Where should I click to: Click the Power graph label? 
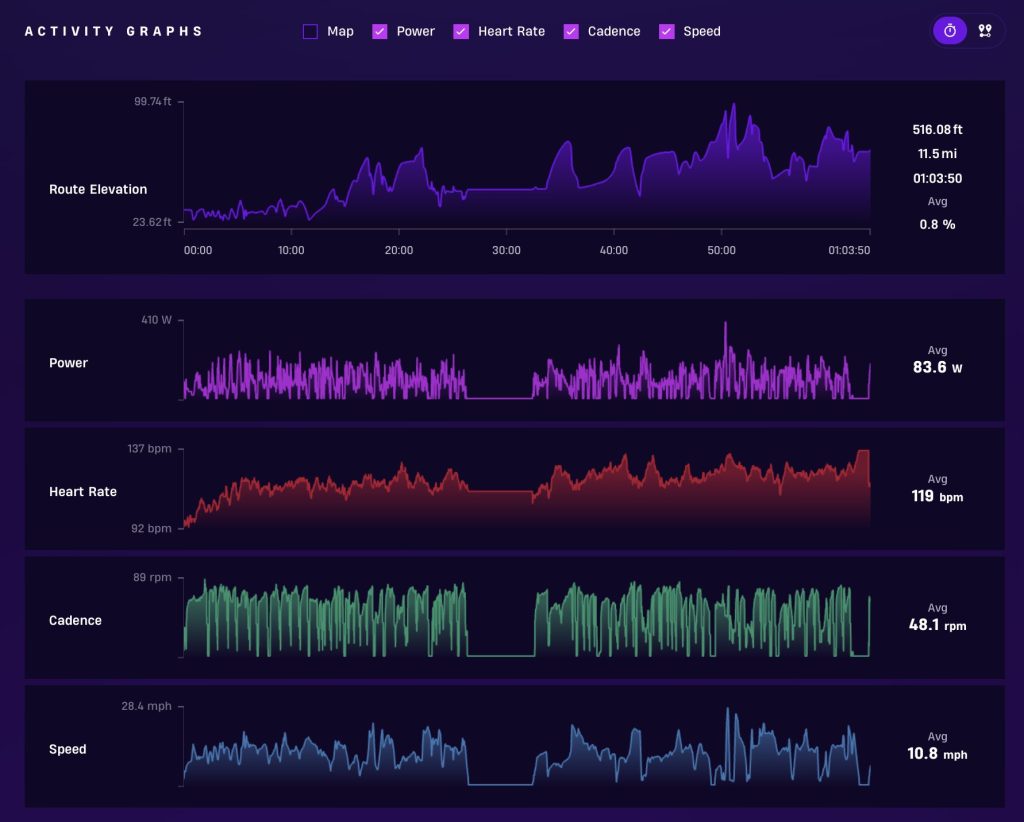pos(69,363)
